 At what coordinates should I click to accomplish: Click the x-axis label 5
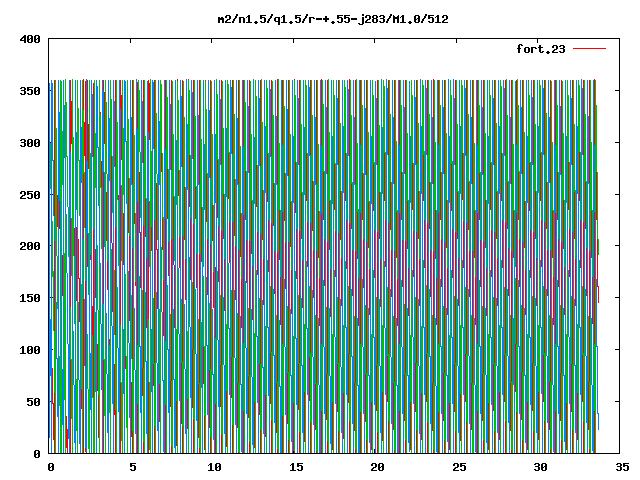click(133, 467)
